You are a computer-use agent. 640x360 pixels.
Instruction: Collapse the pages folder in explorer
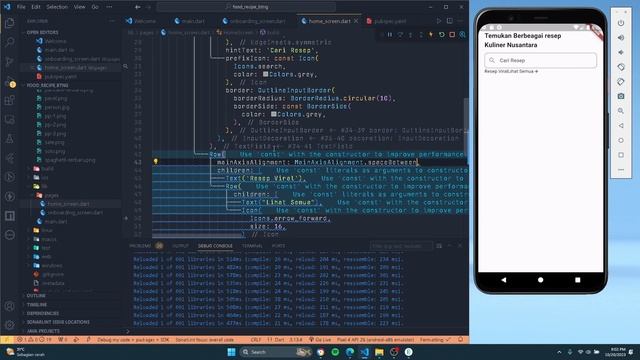51,196
